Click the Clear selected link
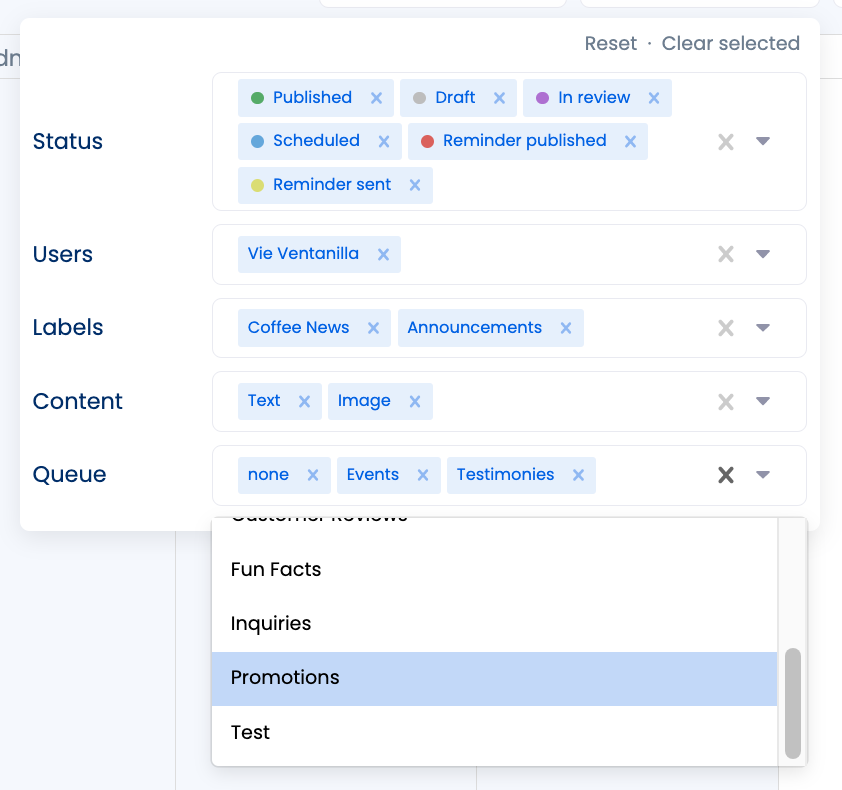The image size is (842, 790). click(731, 44)
